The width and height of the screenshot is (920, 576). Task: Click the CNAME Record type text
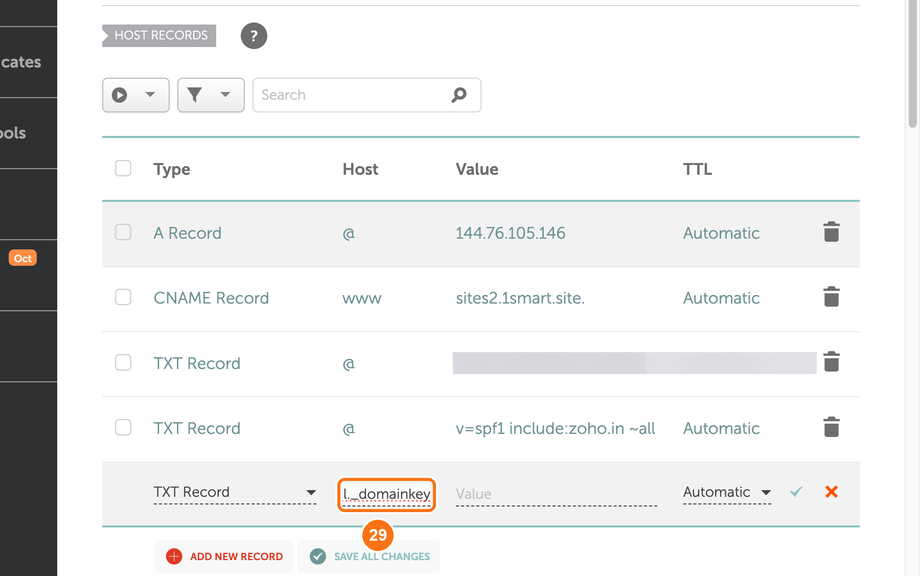click(211, 299)
